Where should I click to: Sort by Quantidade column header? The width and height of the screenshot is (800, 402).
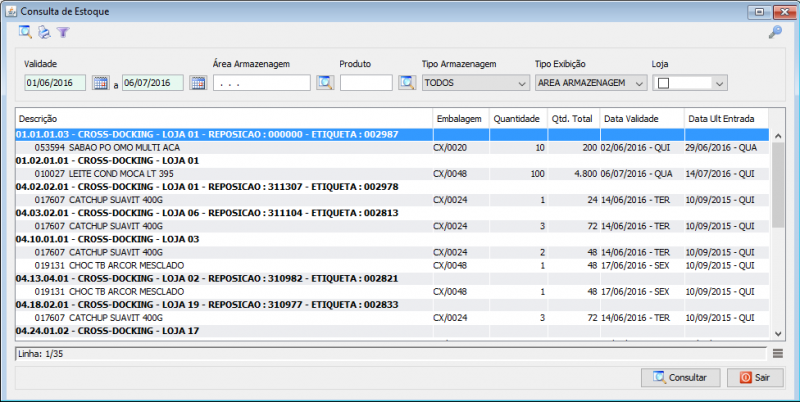click(518, 119)
